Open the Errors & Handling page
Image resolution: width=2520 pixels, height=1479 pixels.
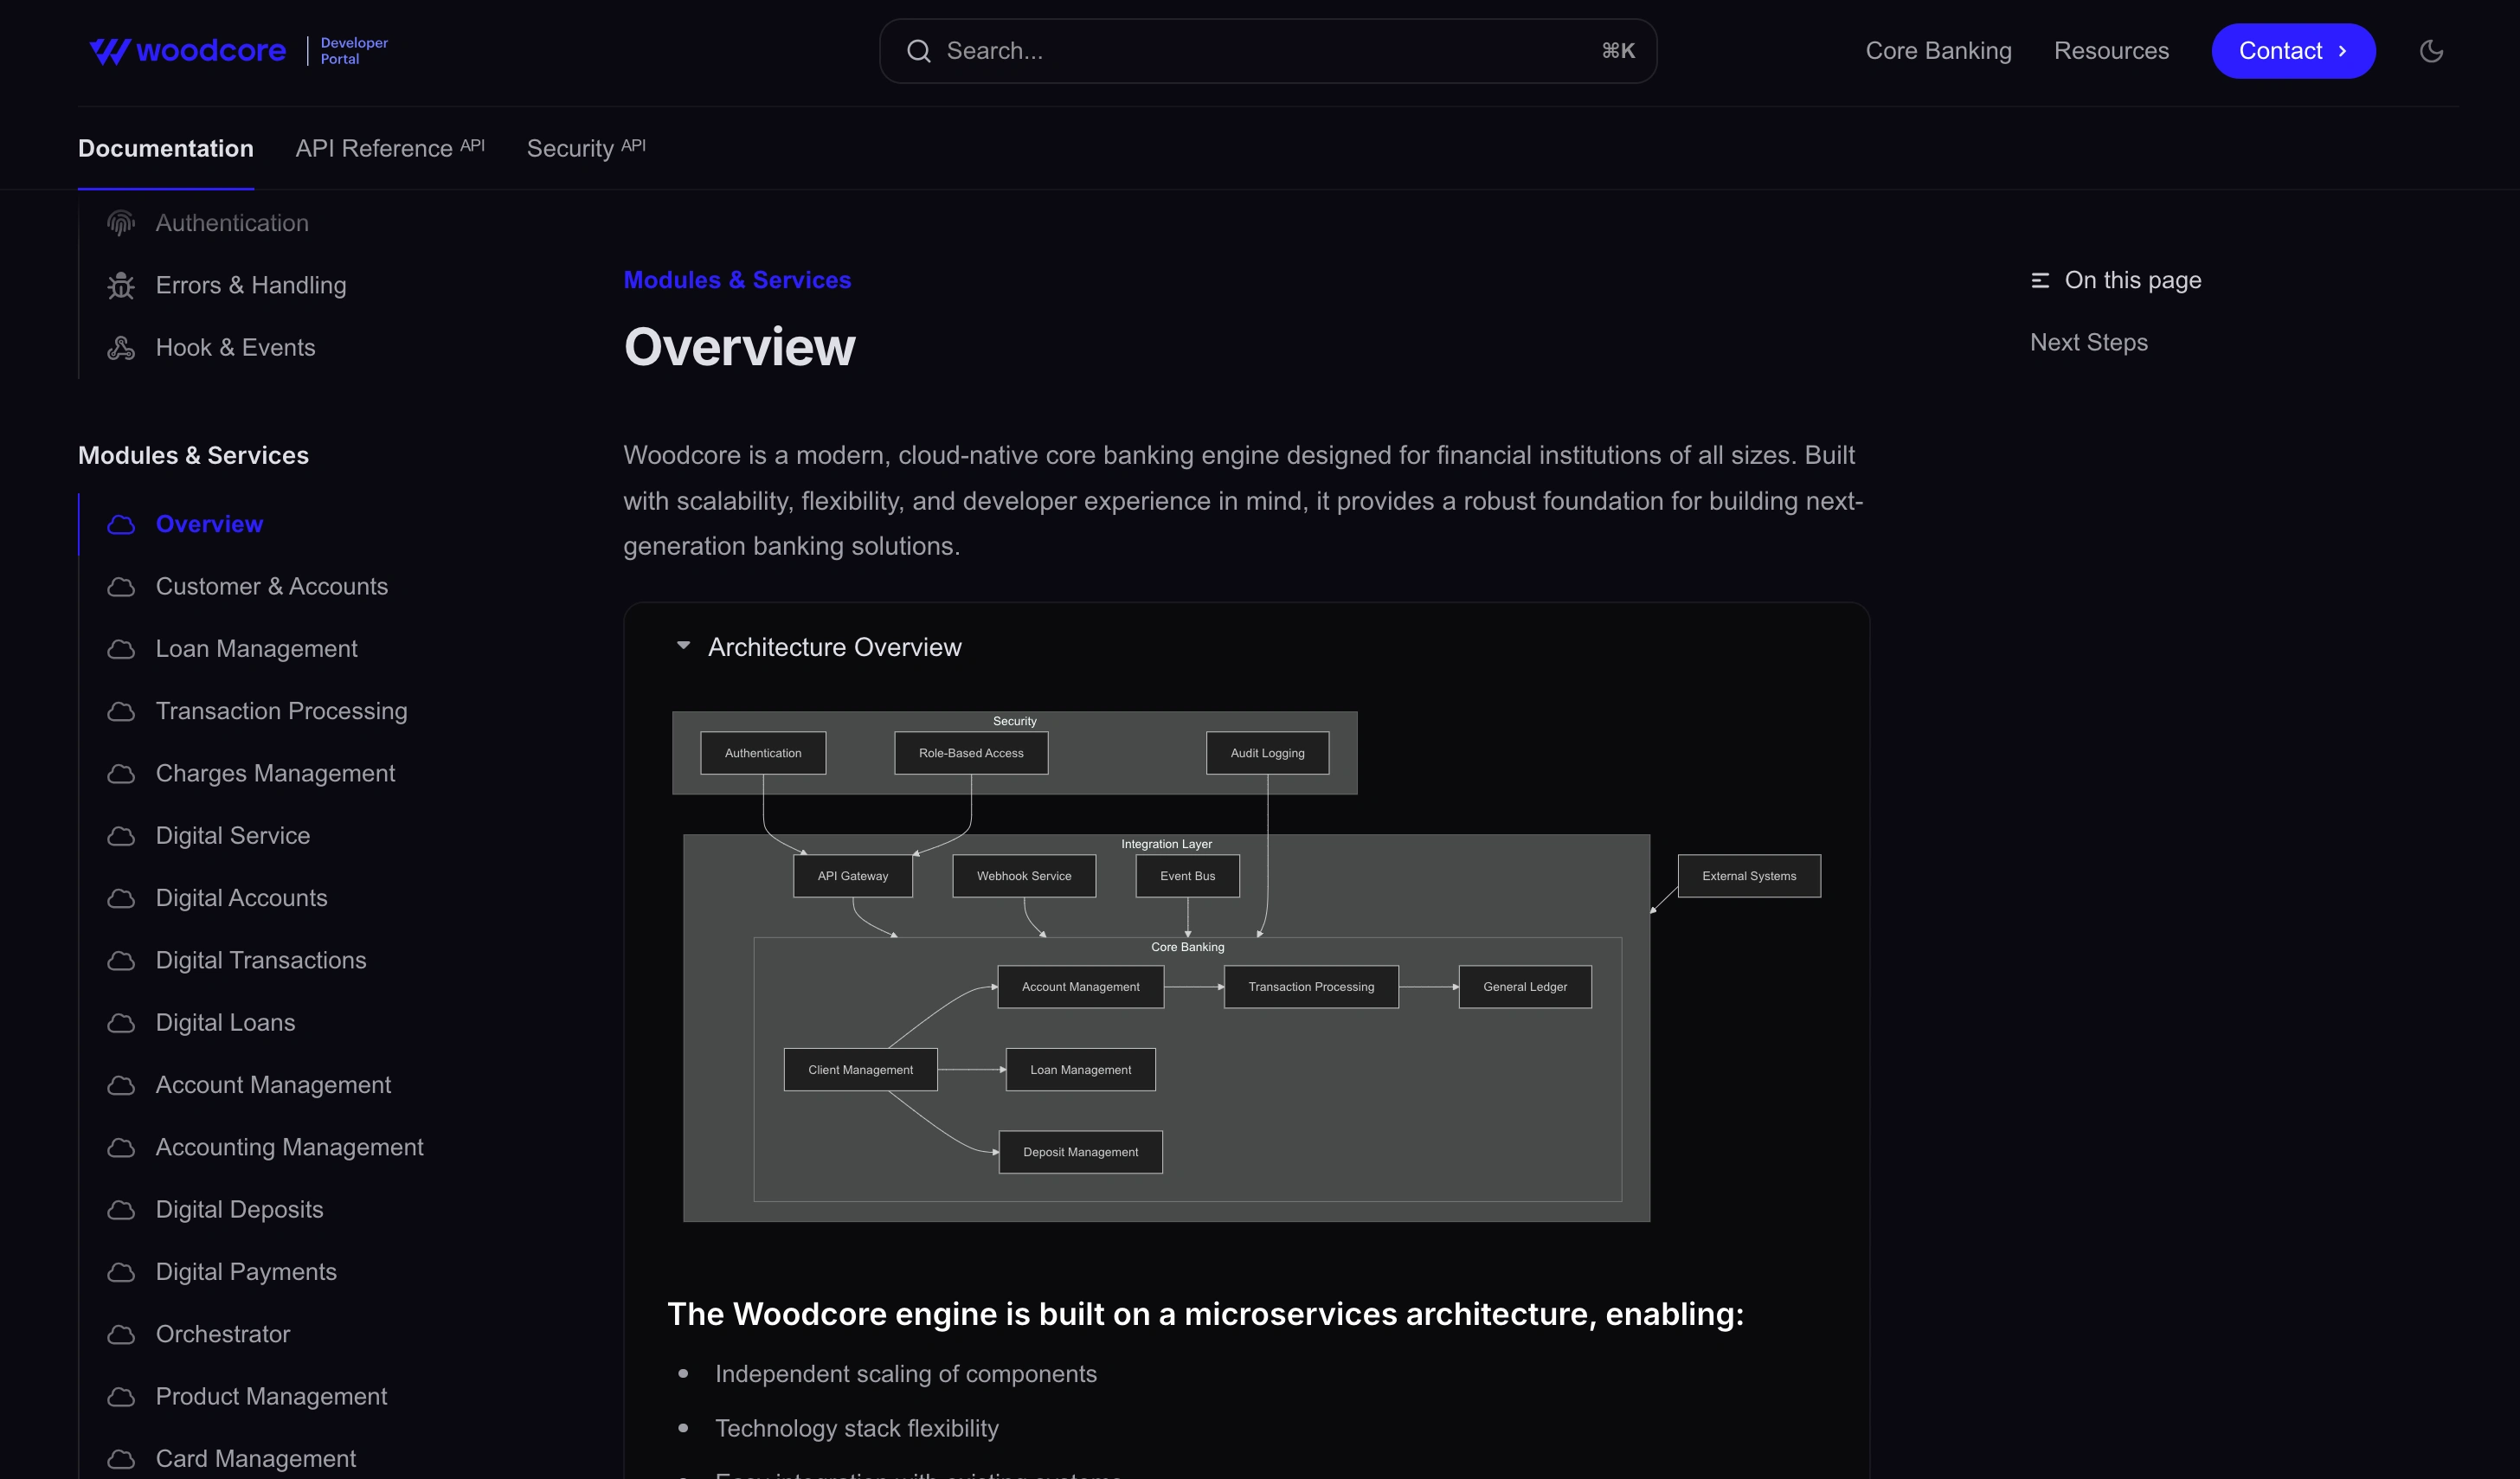pyautogui.click(x=251, y=285)
